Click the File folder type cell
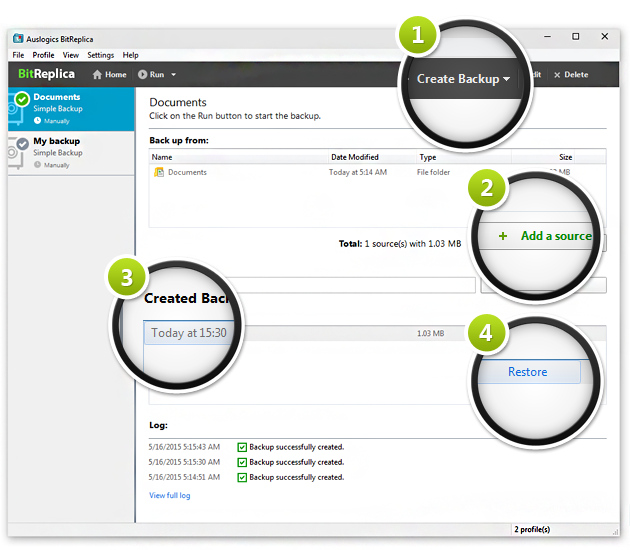The width and height of the screenshot is (630, 550). pyautogui.click(x=433, y=172)
